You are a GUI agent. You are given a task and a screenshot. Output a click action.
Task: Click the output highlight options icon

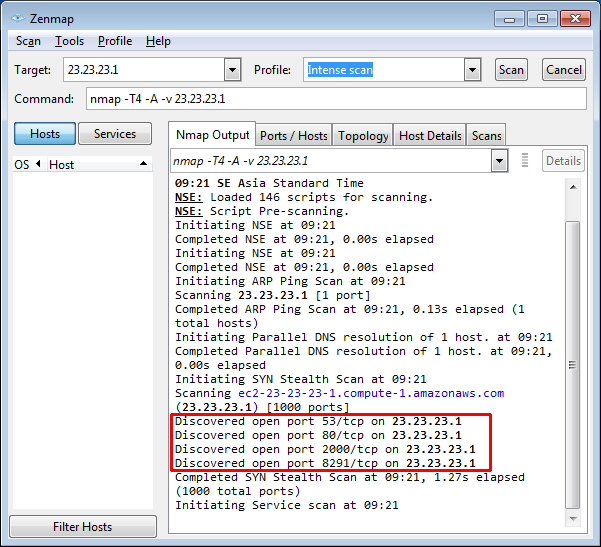525,160
